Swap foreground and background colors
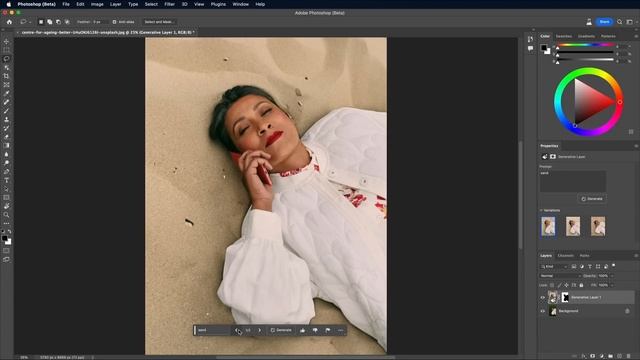Screen dimensions: 640x360 click(9, 232)
